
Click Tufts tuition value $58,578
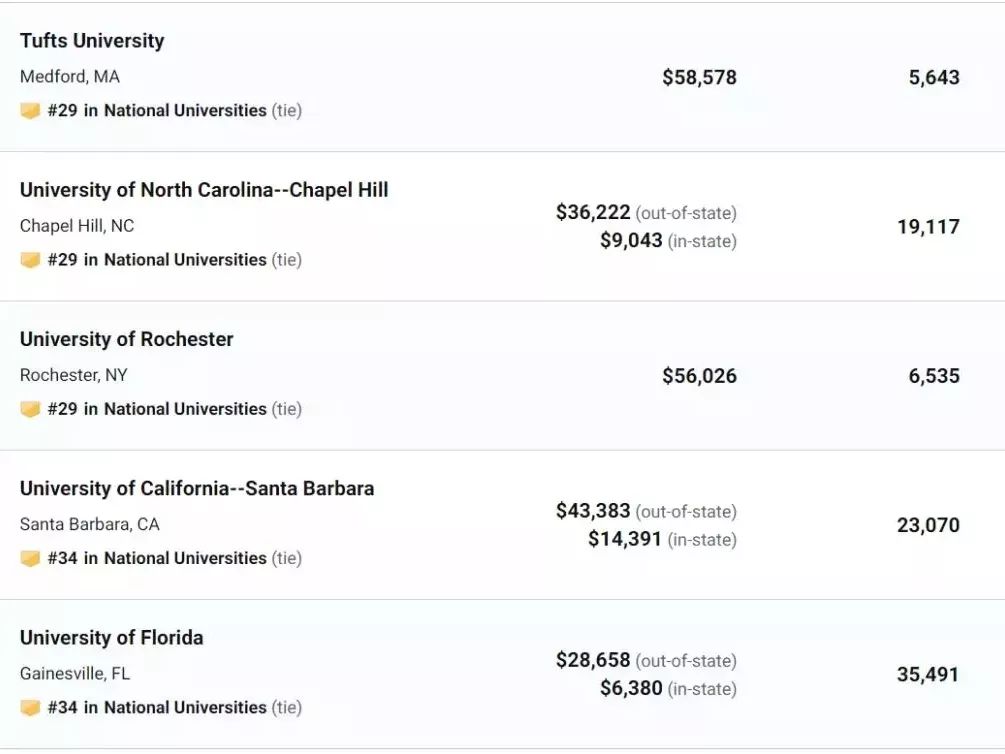[x=699, y=78]
